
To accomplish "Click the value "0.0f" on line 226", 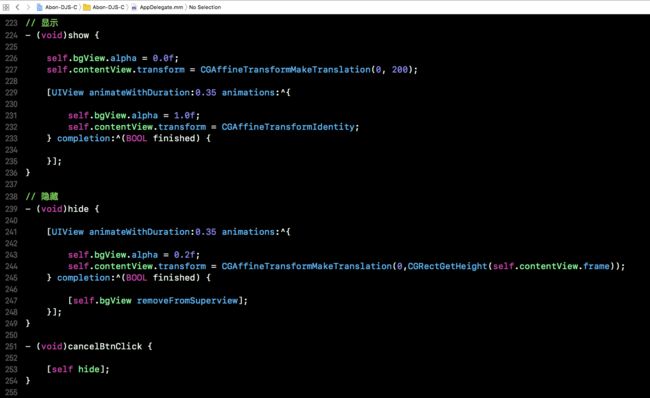I will pyautogui.click(x=163, y=58).
